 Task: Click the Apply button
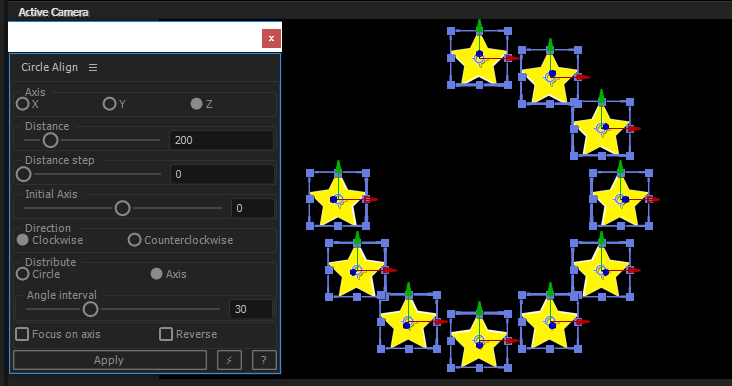110,360
